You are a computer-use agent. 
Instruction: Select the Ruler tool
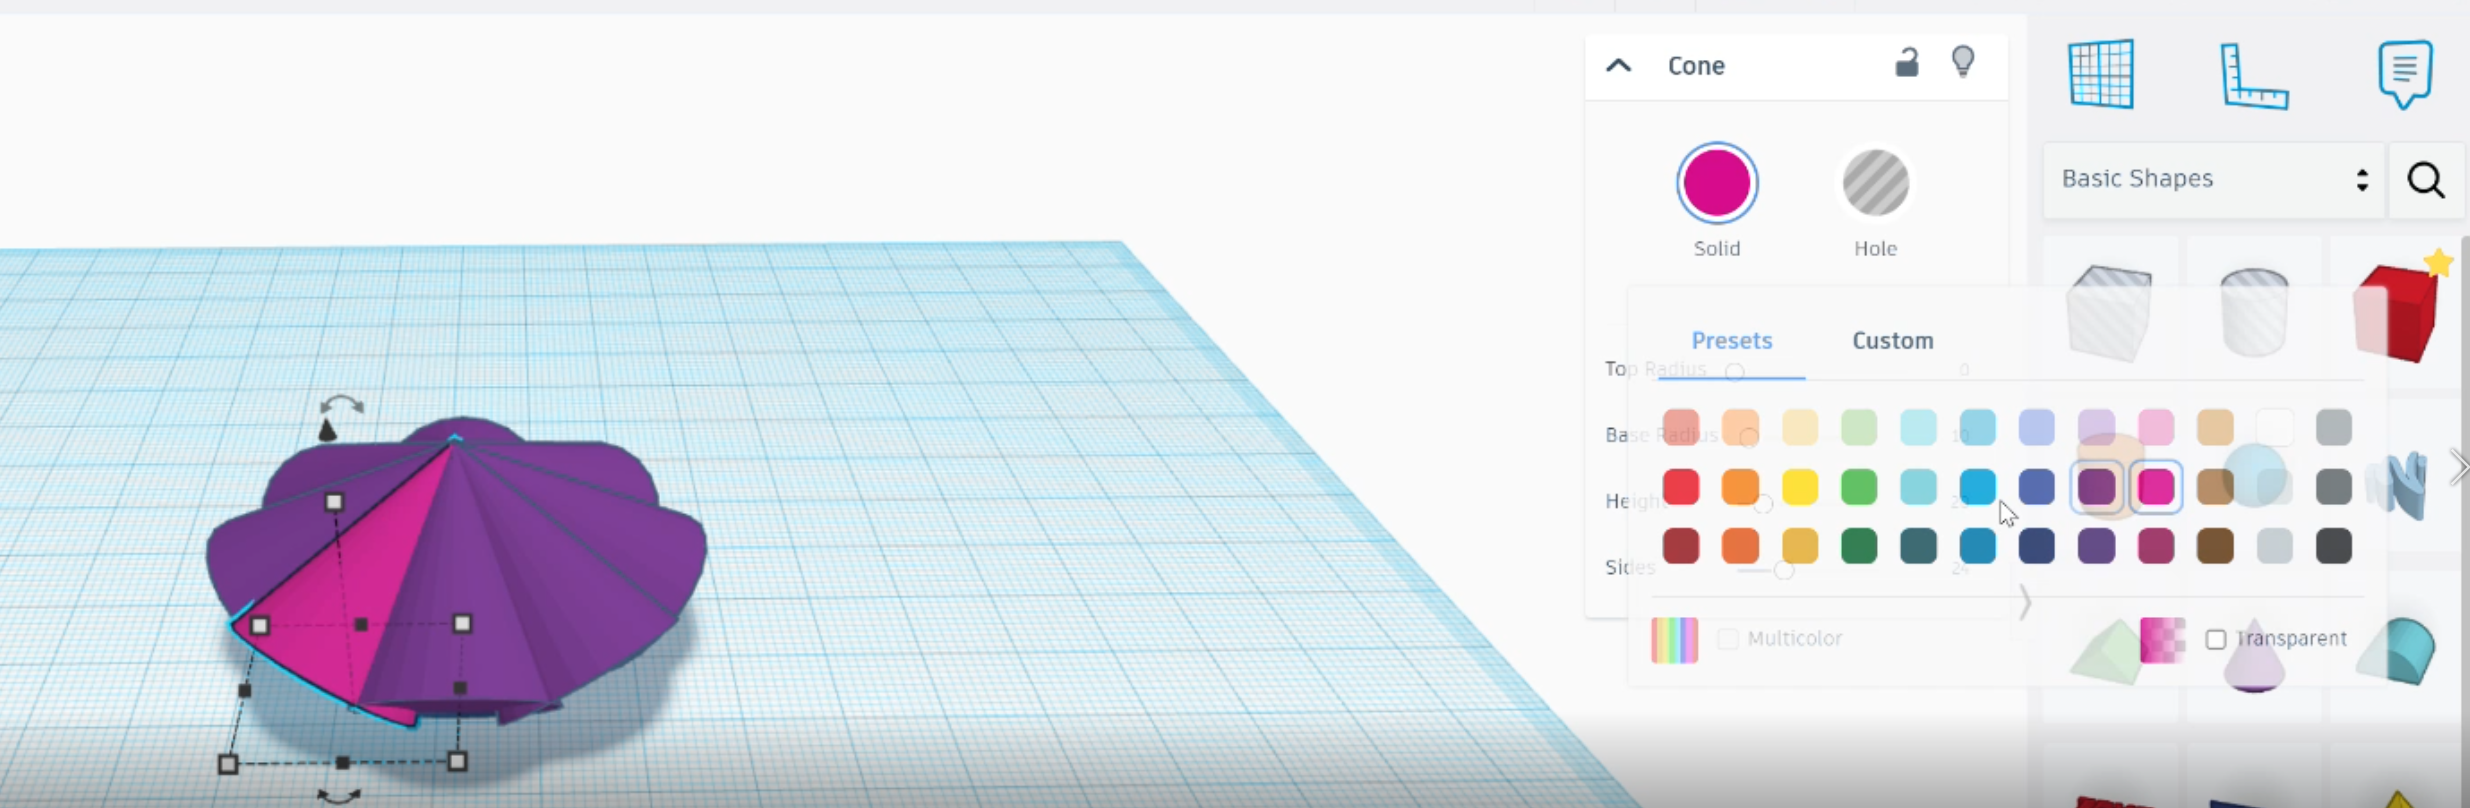(x=2254, y=76)
